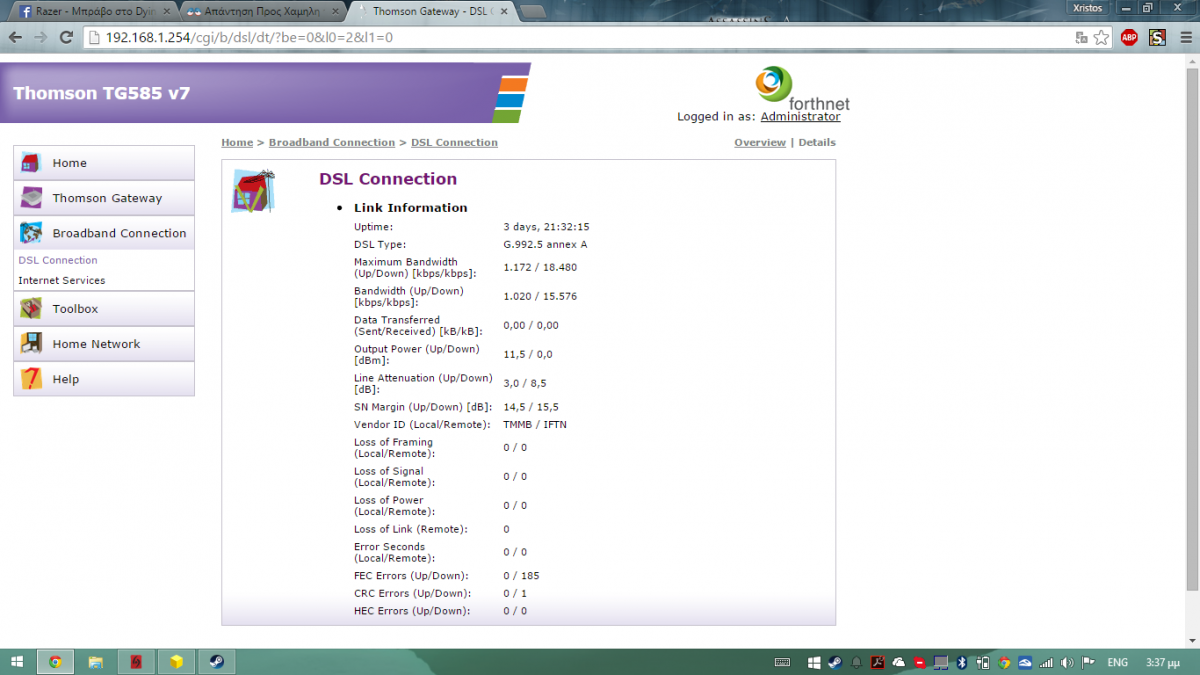Image resolution: width=1200 pixels, height=675 pixels.
Task: Click the Home Network sidebar icon
Action: pos(31,344)
